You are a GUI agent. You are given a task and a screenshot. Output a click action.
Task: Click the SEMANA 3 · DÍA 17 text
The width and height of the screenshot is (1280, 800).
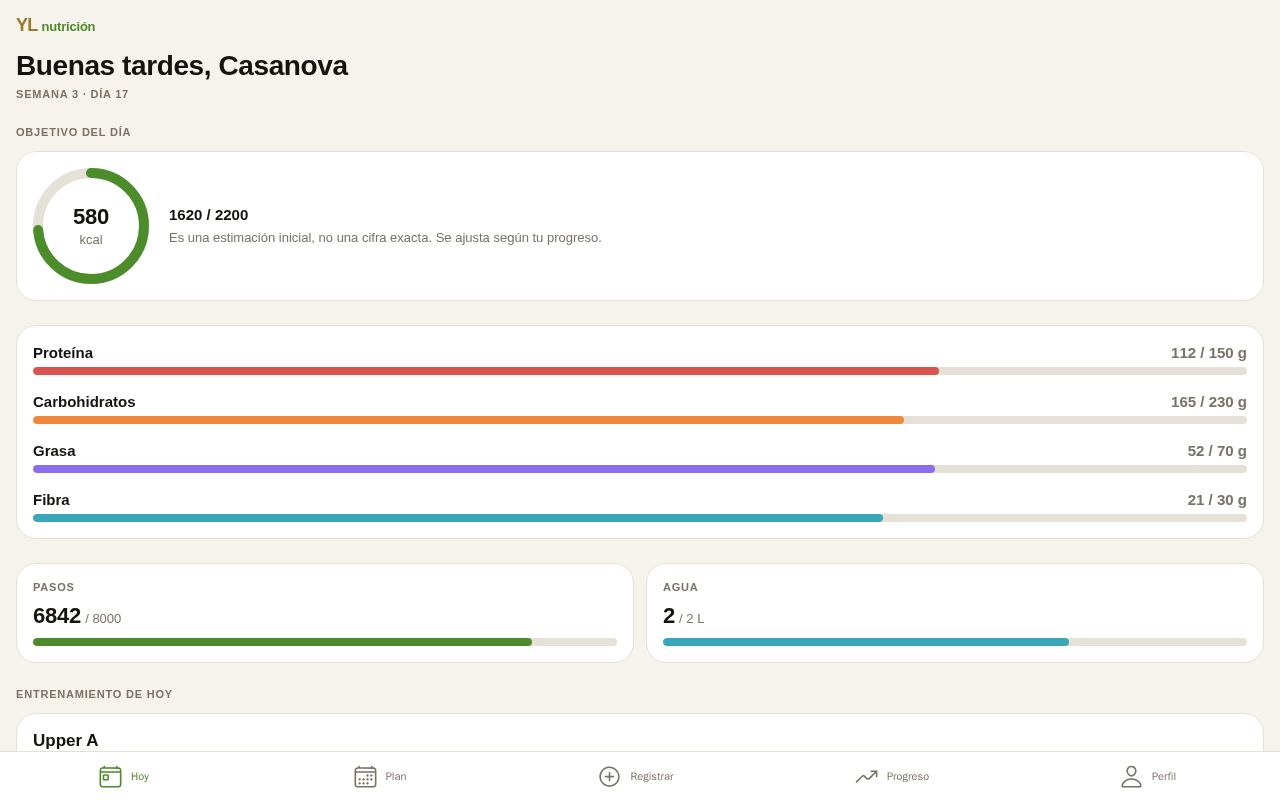[72, 94]
